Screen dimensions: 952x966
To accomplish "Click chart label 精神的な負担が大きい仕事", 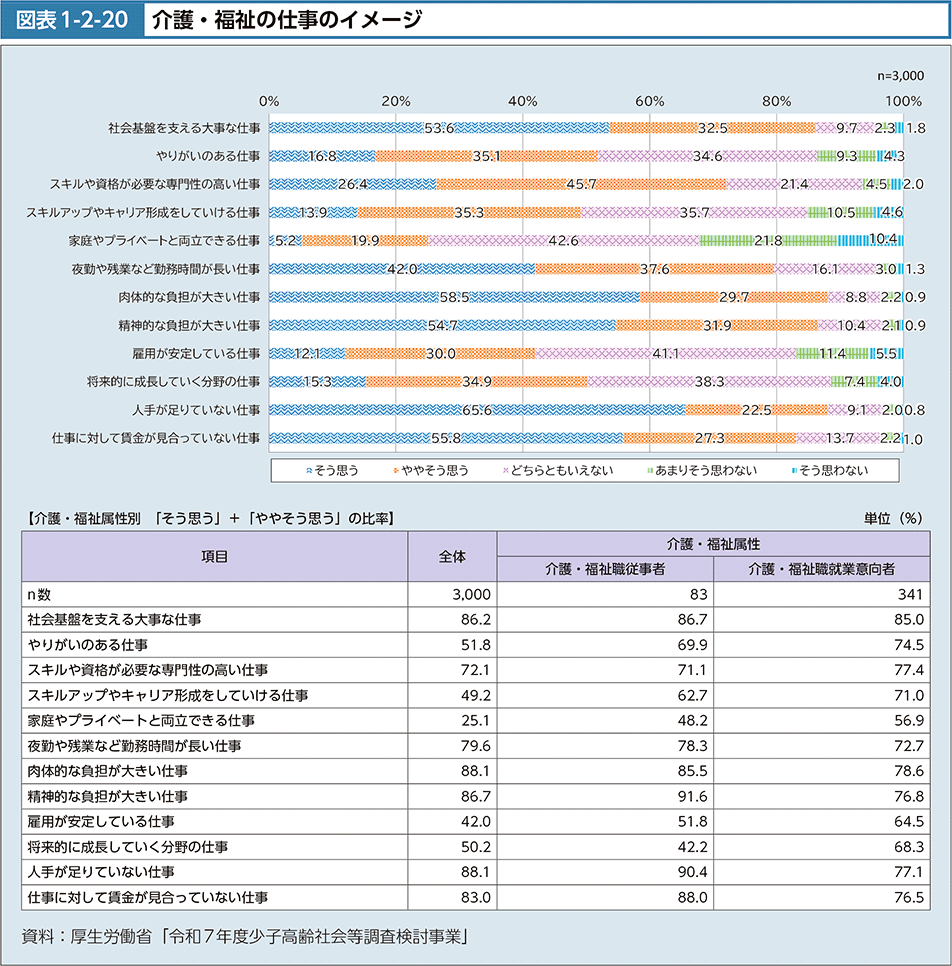I will (x=190, y=325).
